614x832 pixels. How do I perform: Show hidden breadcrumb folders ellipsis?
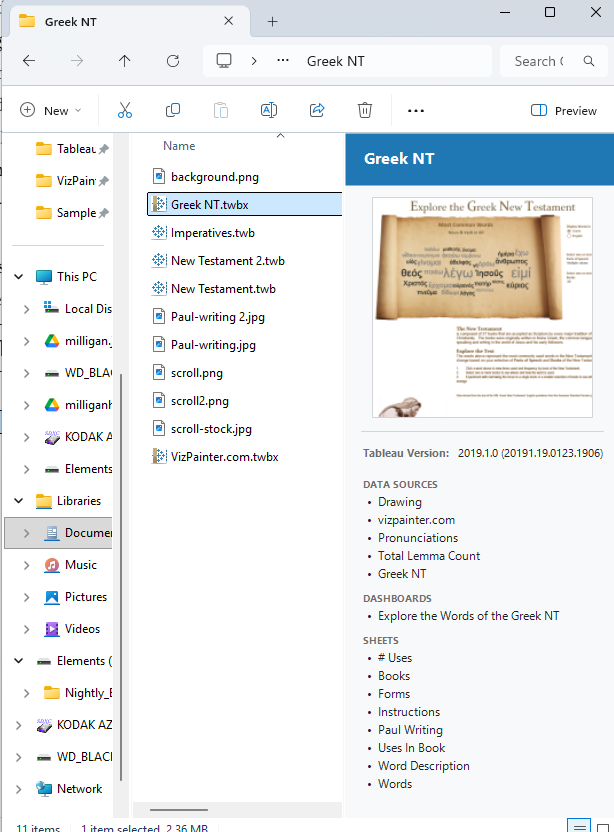pyautogui.click(x=283, y=60)
